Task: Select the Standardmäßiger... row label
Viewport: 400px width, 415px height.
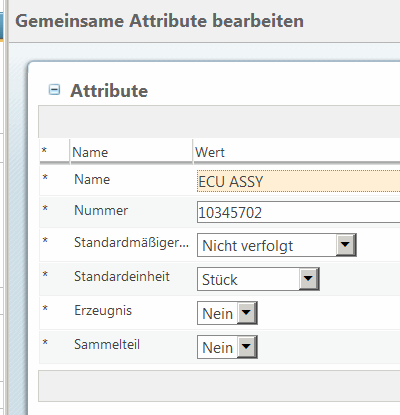Action: (131, 243)
